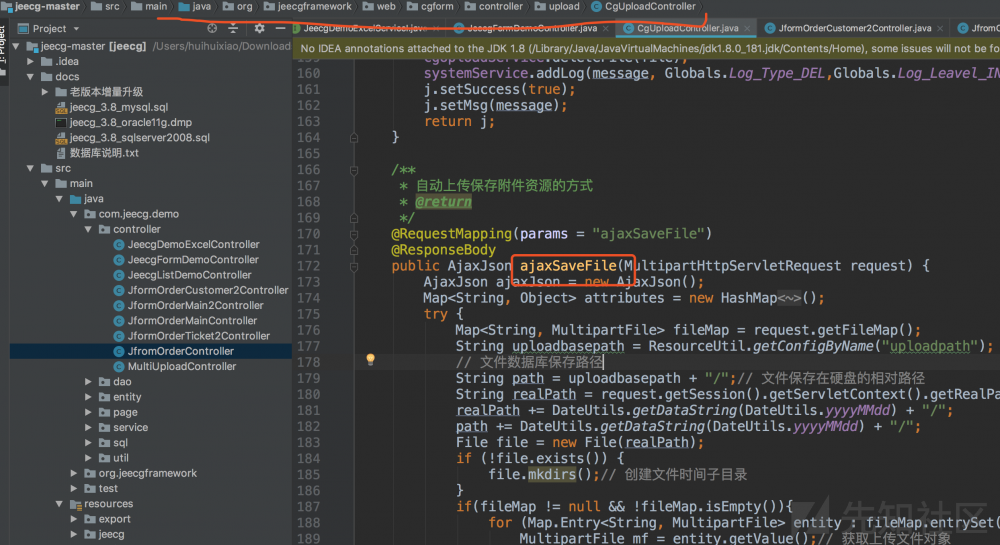The height and width of the screenshot is (545, 1000).
Task: Open jeecg_3.8_mysql.sql in the project tree
Action: (118, 107)
